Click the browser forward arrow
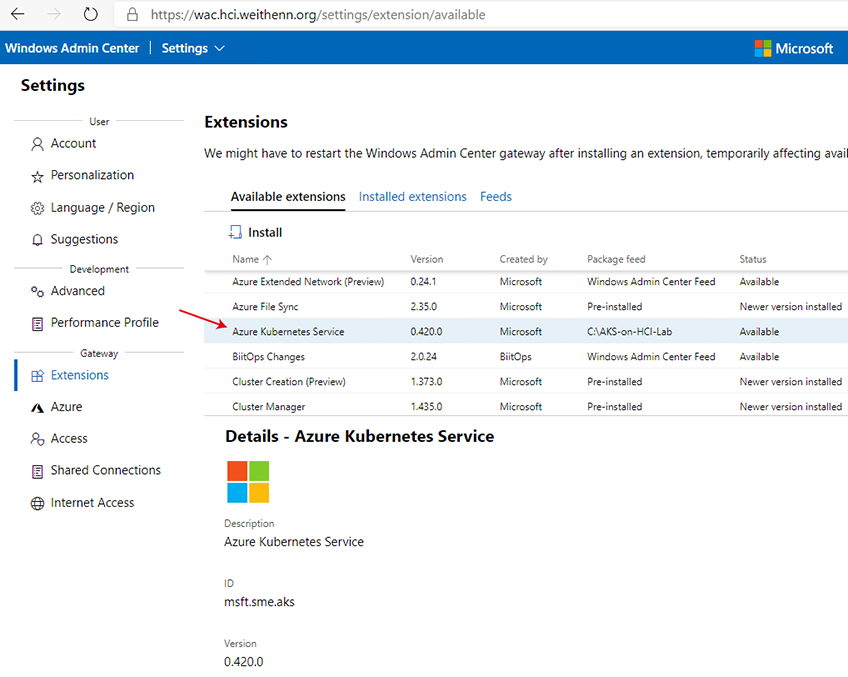Viewport: 848px width, 677px height. [54, 14]
